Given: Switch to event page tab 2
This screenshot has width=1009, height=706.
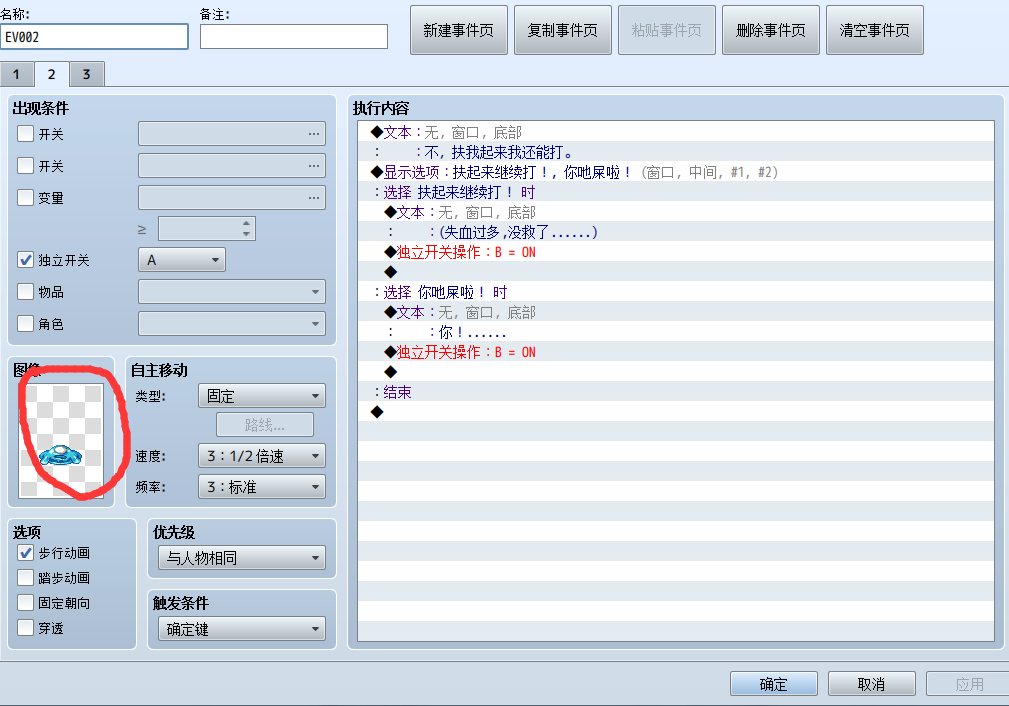Looking at the screenshot, I should (x=51, y=74).
